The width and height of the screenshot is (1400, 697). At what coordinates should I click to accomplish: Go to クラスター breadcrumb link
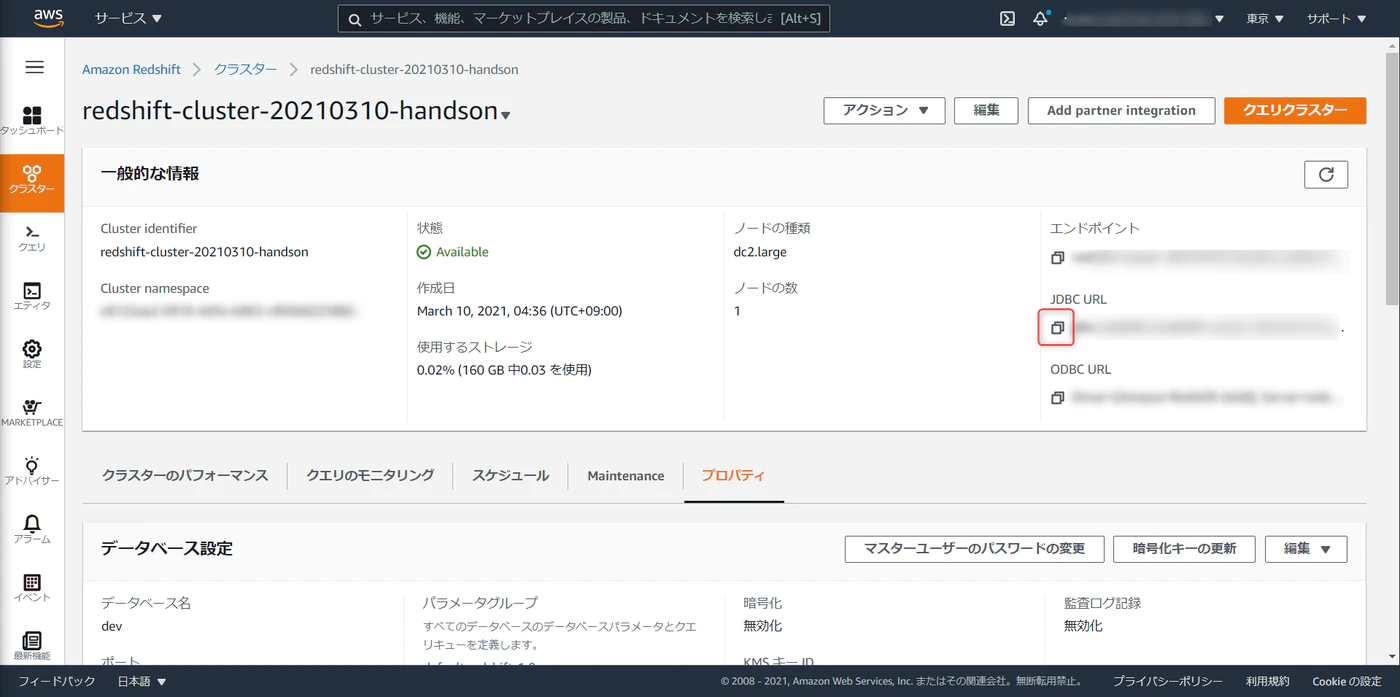click(245, 70)
